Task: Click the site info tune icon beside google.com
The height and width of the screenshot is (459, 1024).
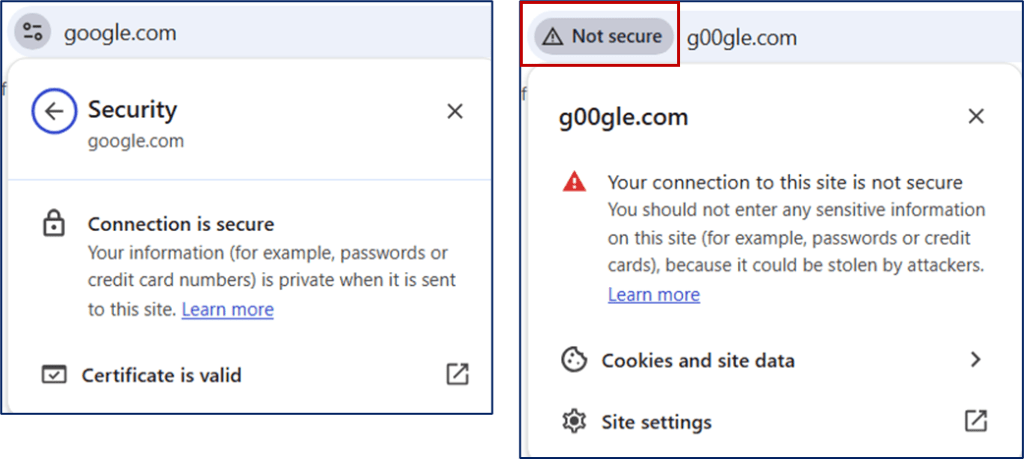Action: [x=33, y=32]
